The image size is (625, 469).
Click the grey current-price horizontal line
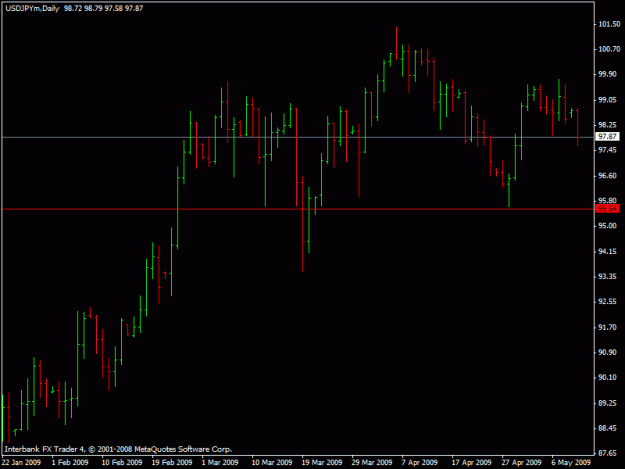click(298, 137)
